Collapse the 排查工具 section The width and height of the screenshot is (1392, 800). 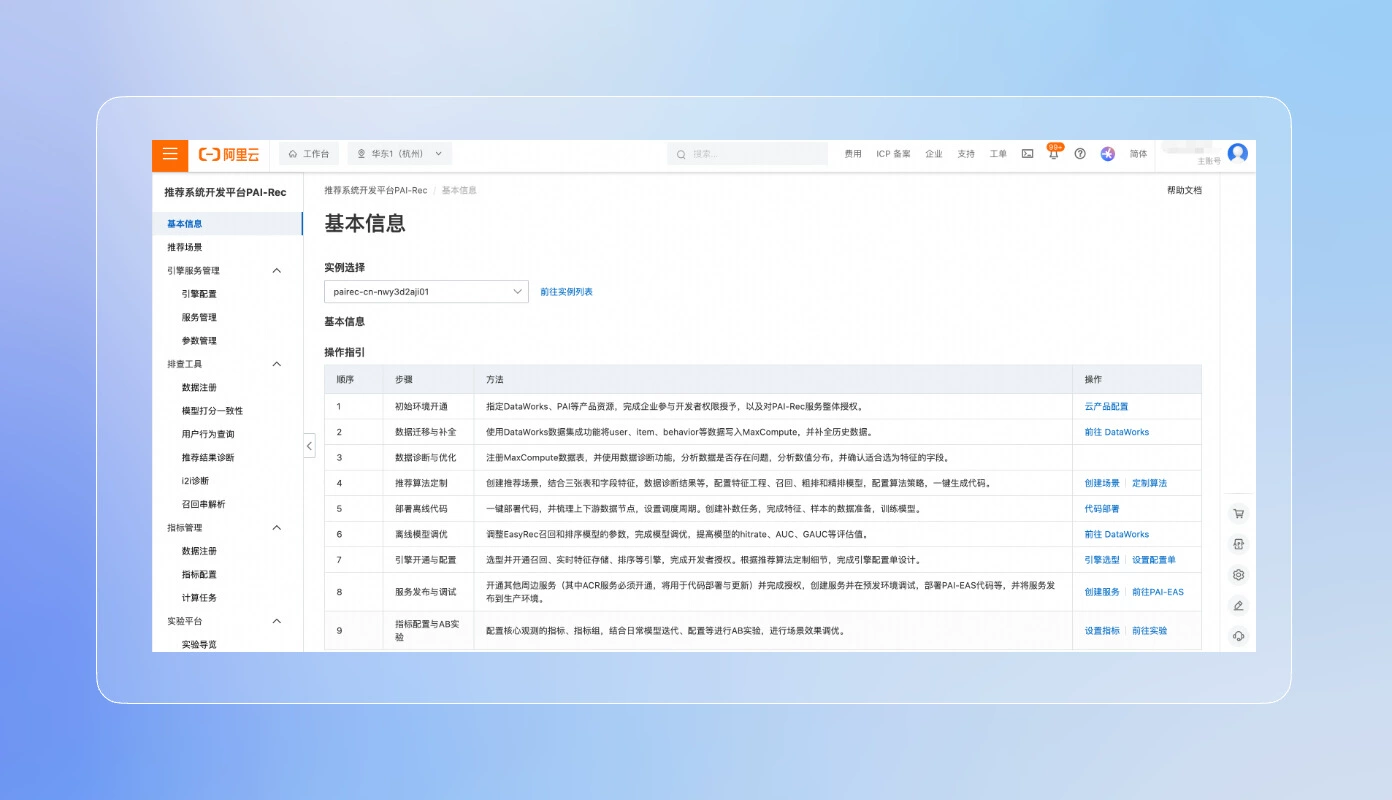277,364
